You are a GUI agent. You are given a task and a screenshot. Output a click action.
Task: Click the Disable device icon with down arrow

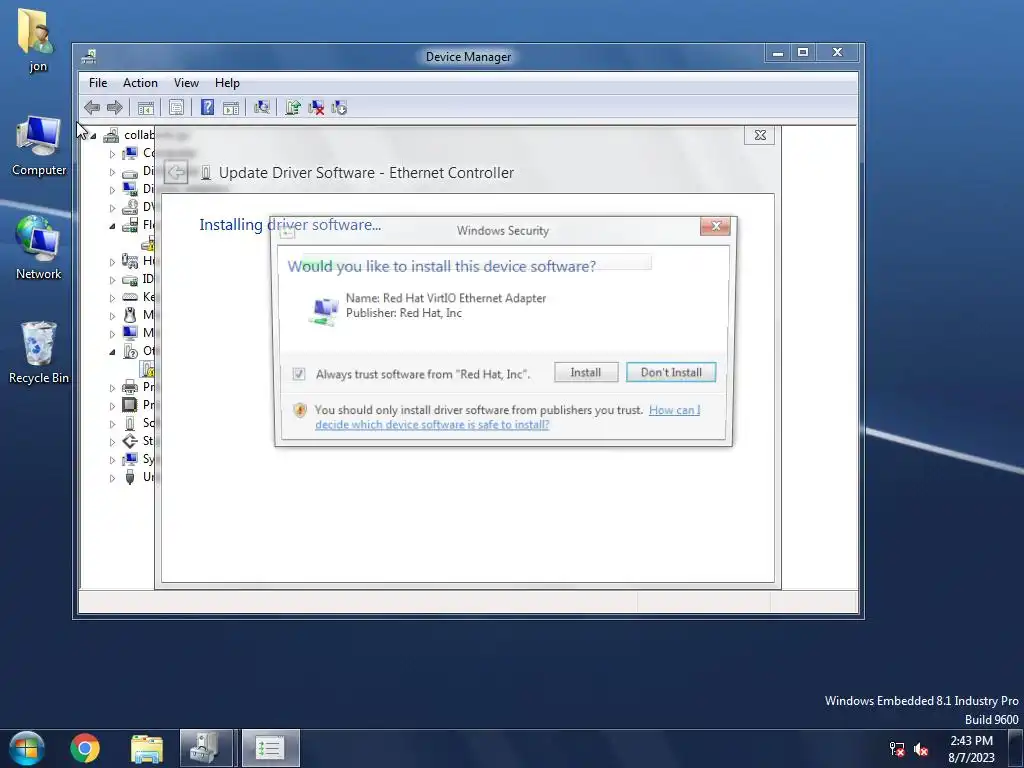click(x=339, y=108)
